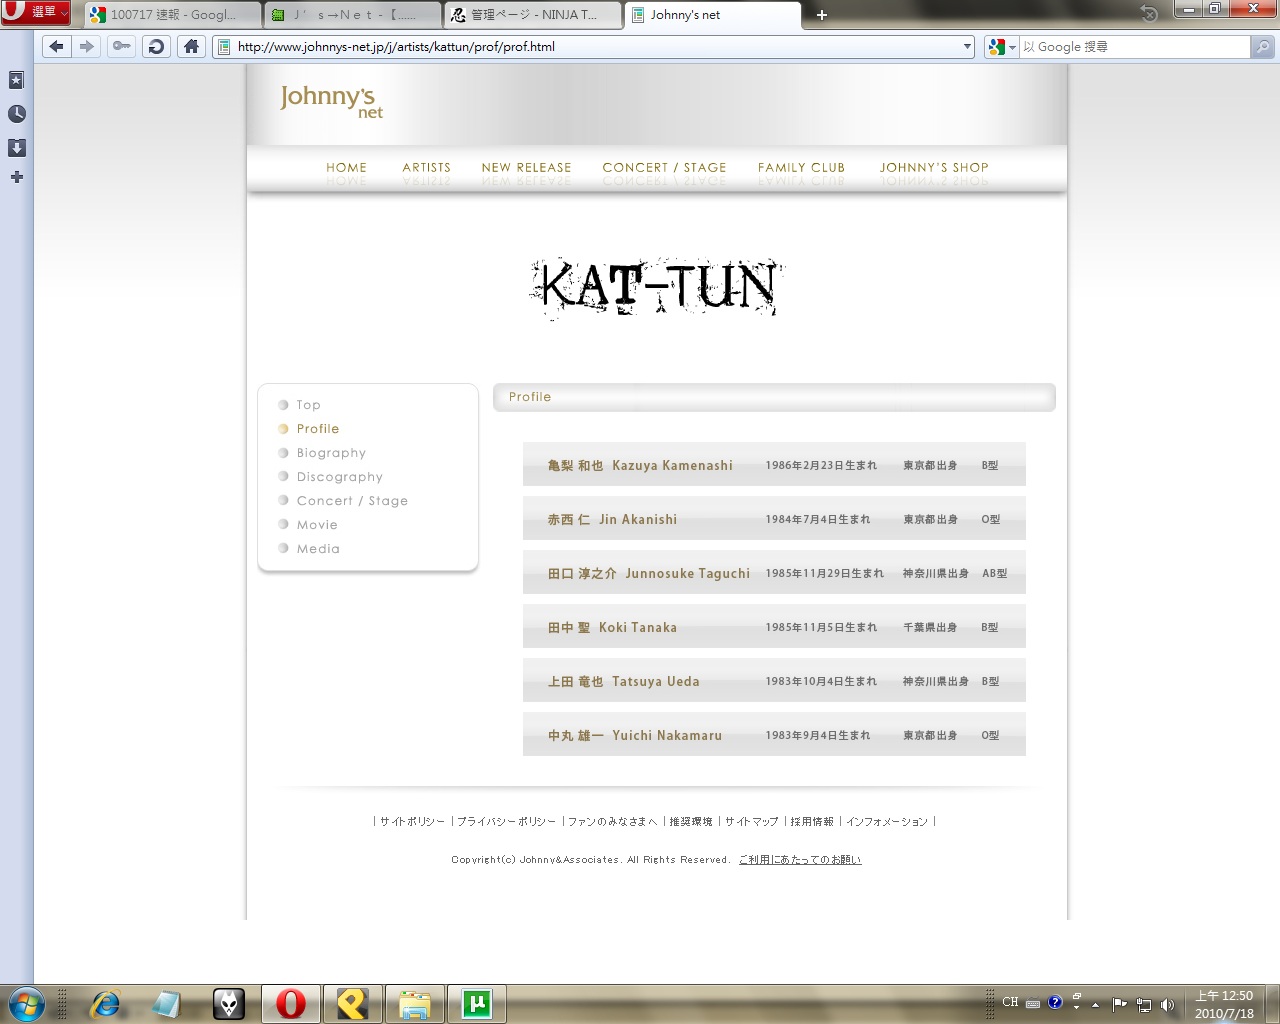The width and height of the screenshot is (1280, 1024).
Task: Click the search magnifier button
Action: 1263,47
